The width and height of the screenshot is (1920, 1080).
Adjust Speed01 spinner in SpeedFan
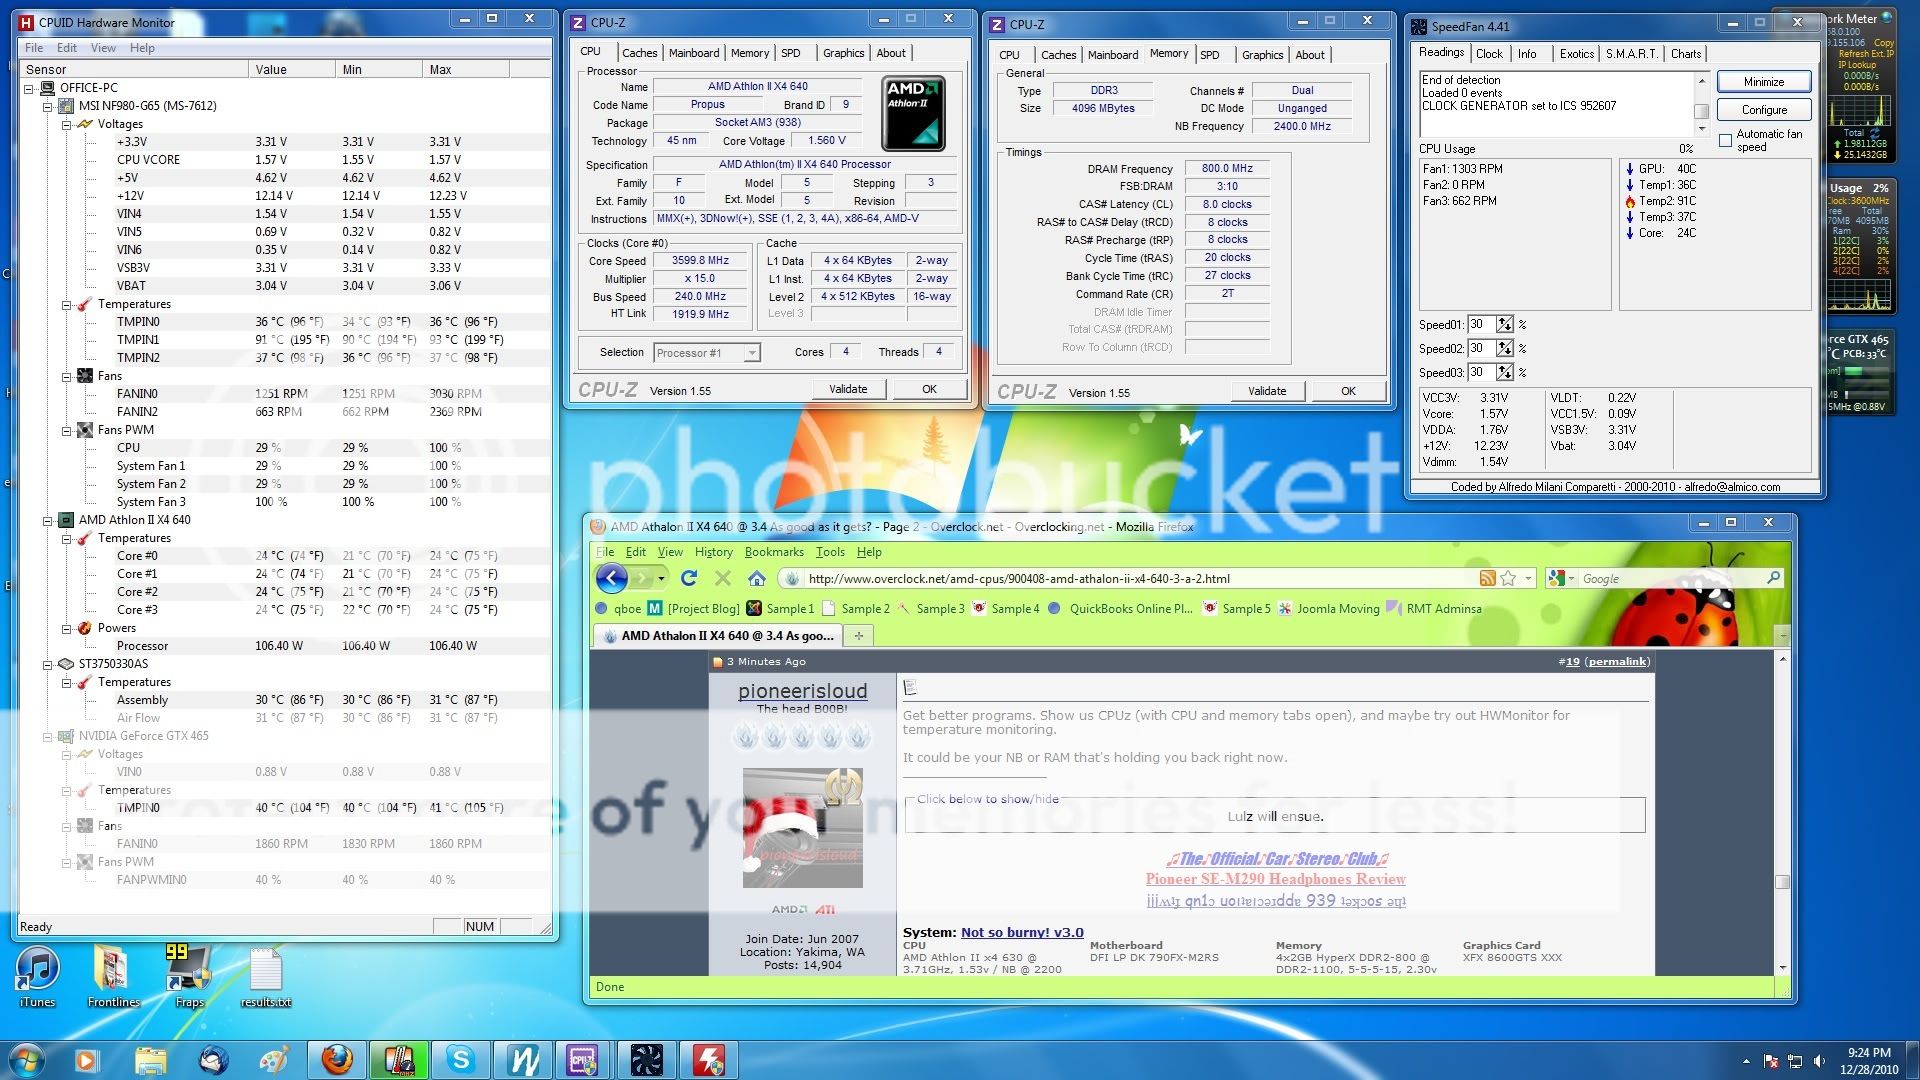click(x=1504, y=324)
